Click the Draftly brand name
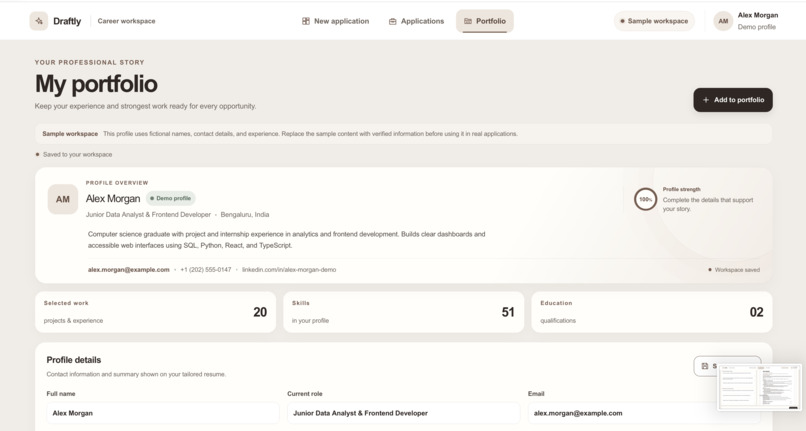This screenshot has height=431, width=806. click(x=67, y=21)
